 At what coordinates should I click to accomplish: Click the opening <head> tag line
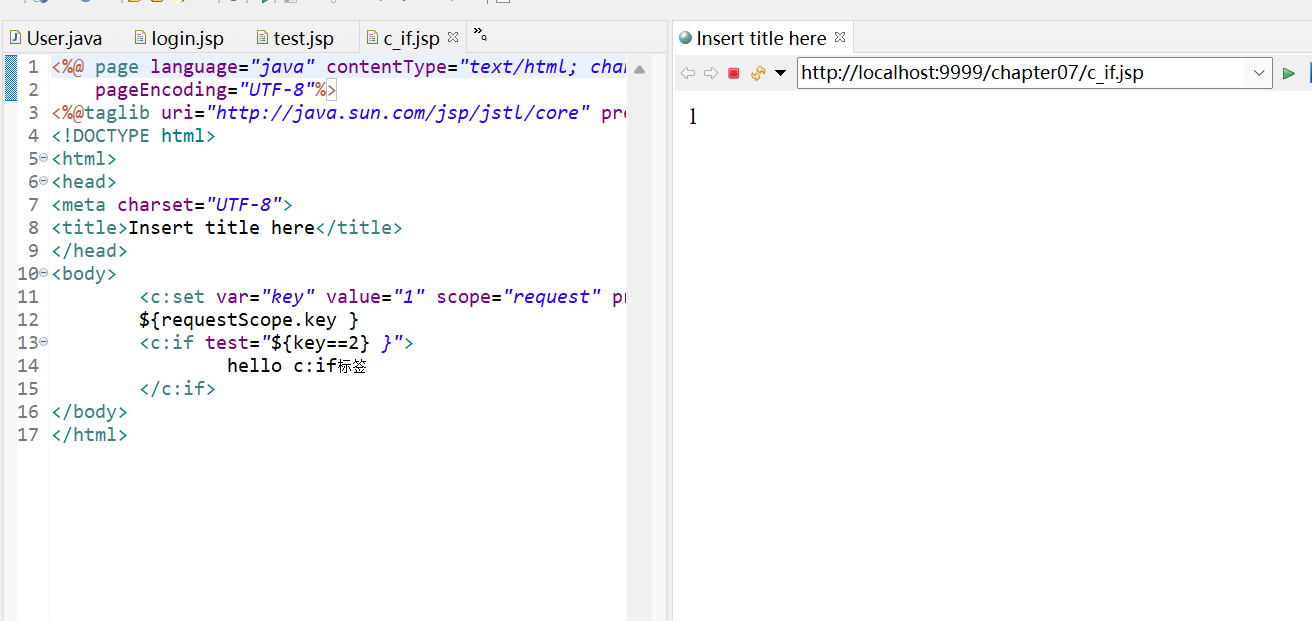[84, 181]
